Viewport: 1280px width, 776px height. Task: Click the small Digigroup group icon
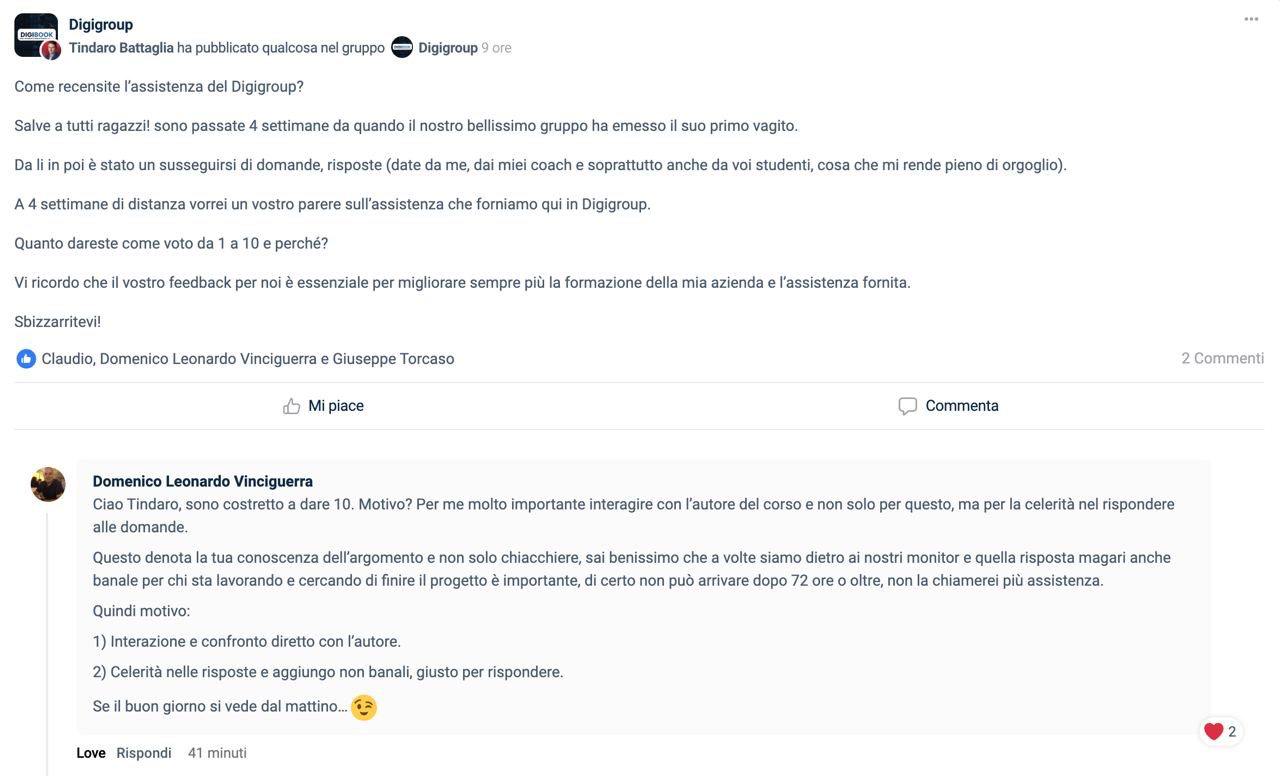[402, 47]
